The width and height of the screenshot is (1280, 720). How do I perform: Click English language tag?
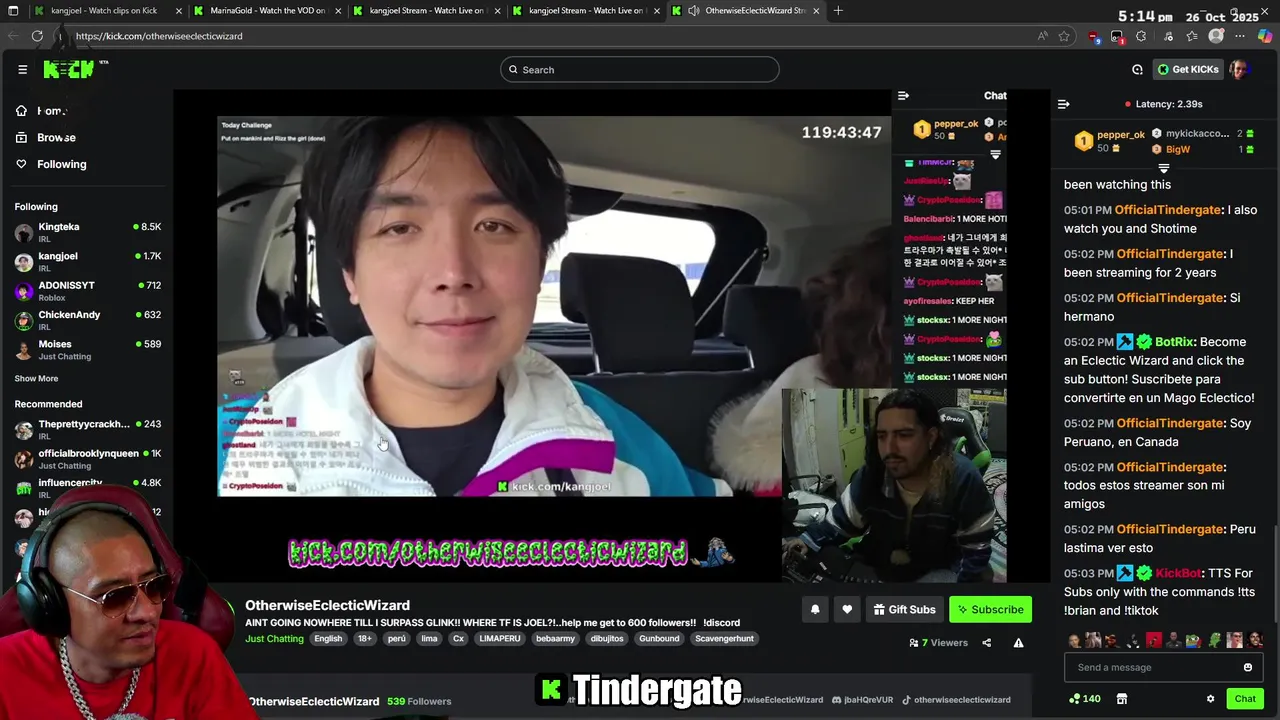tap(328, 639)
